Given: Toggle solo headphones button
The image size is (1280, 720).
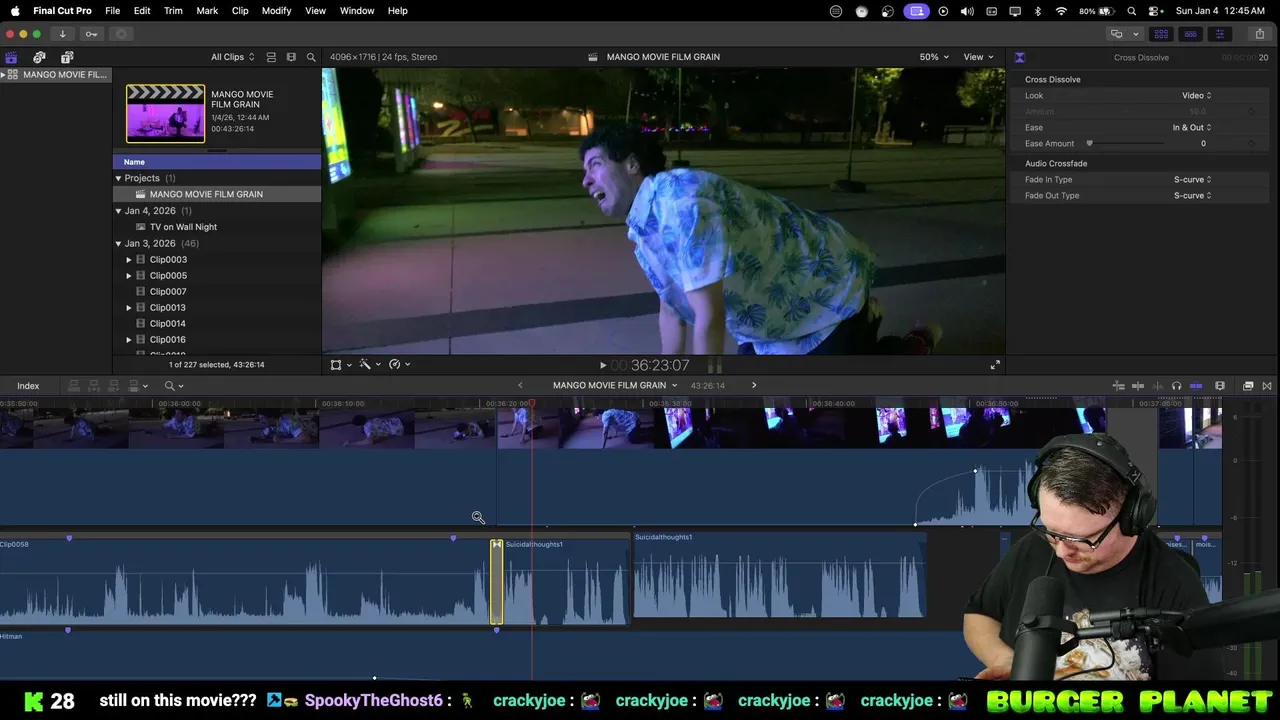Looking at the screenshot, I should [x=1176, y=386].
